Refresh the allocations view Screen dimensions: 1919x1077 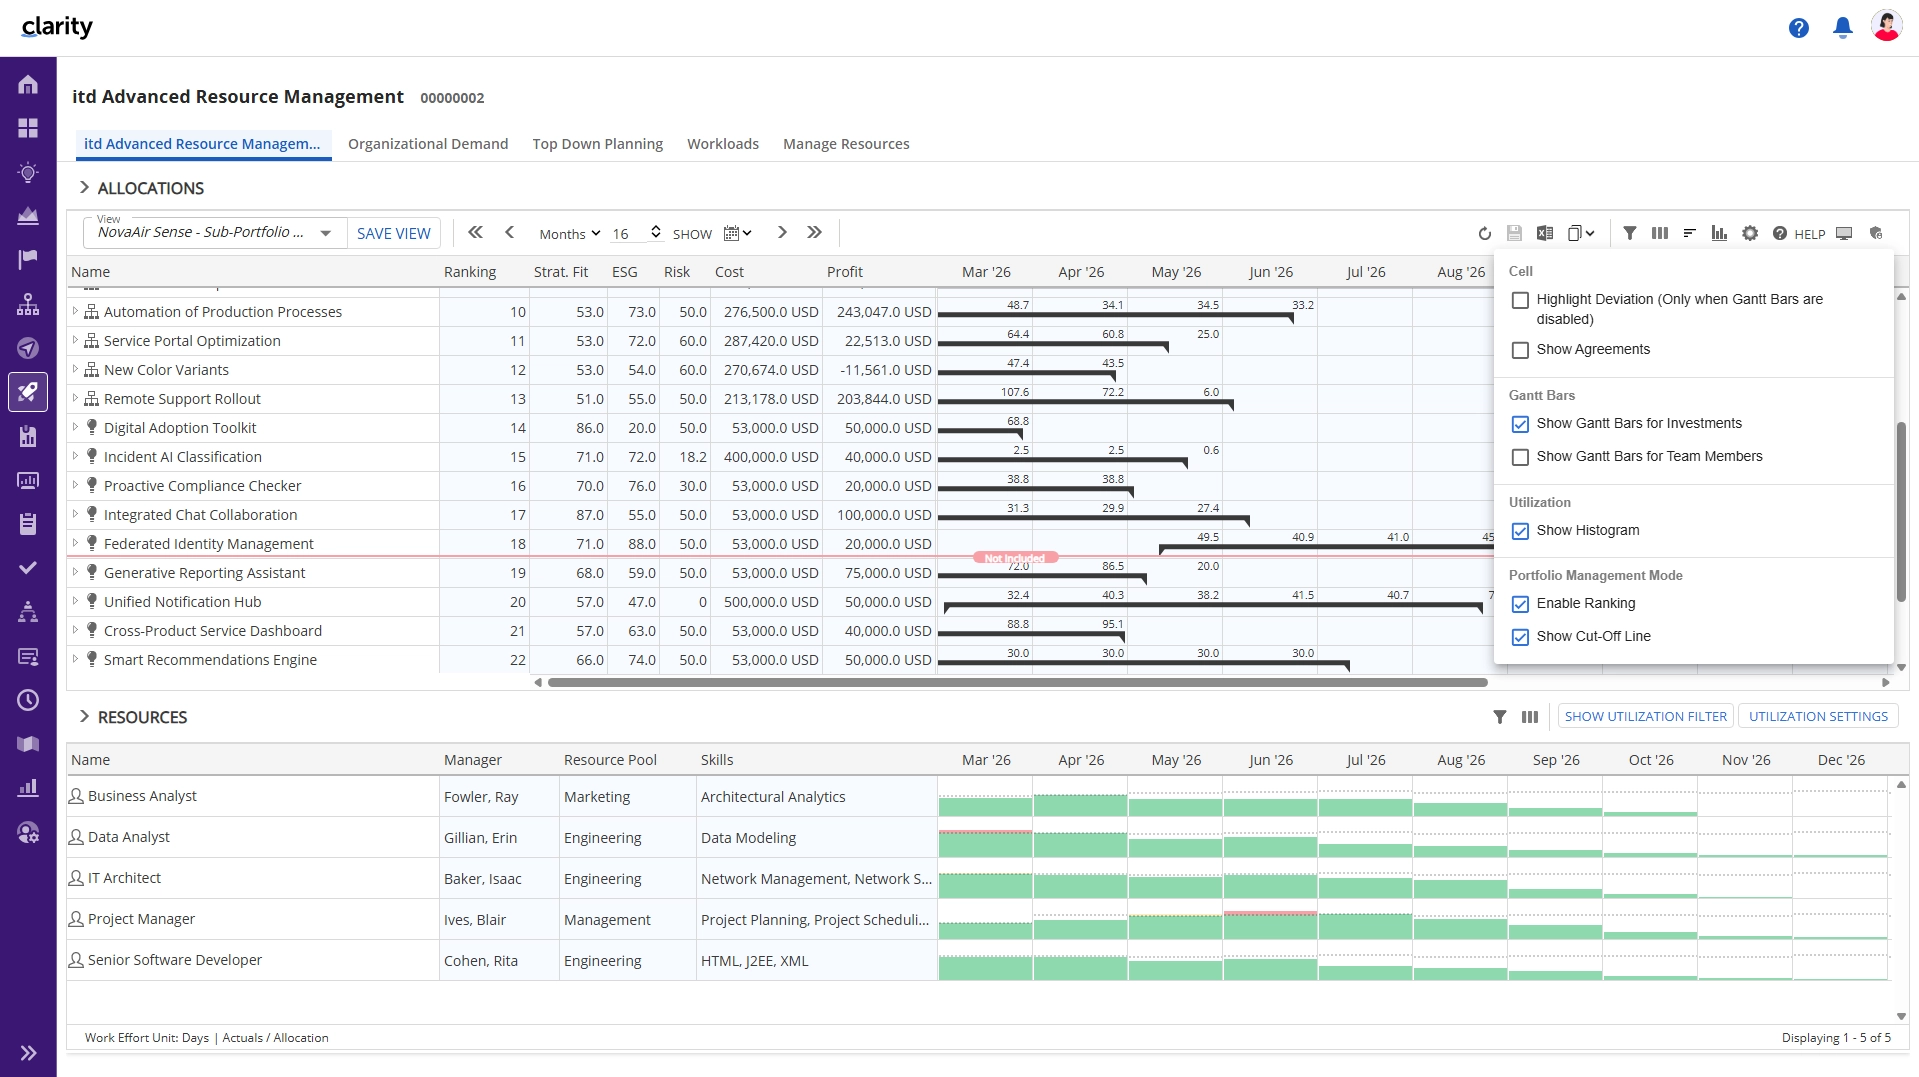coord(1484,233)
